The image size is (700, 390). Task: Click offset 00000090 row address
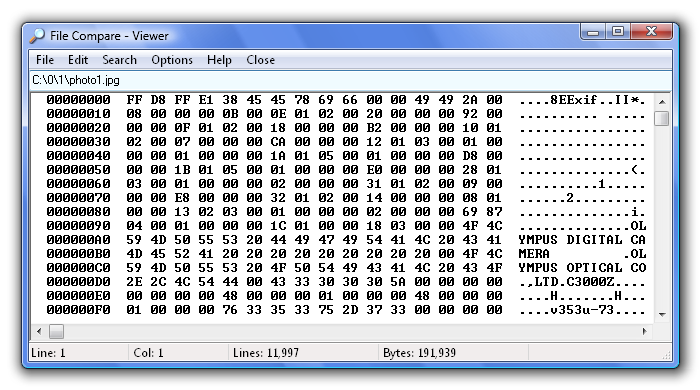tap(79, 225)
